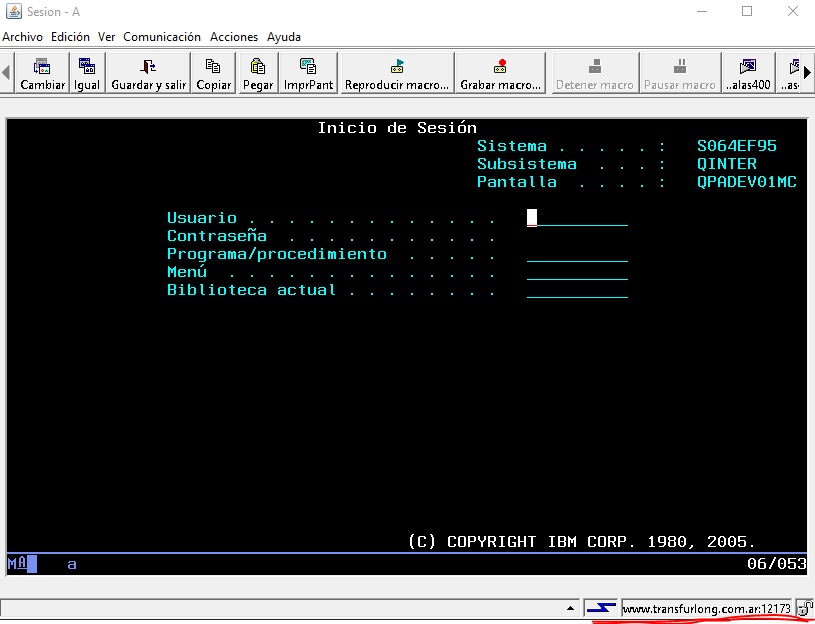Click the small up arrow in status bar

coord(570,608)
